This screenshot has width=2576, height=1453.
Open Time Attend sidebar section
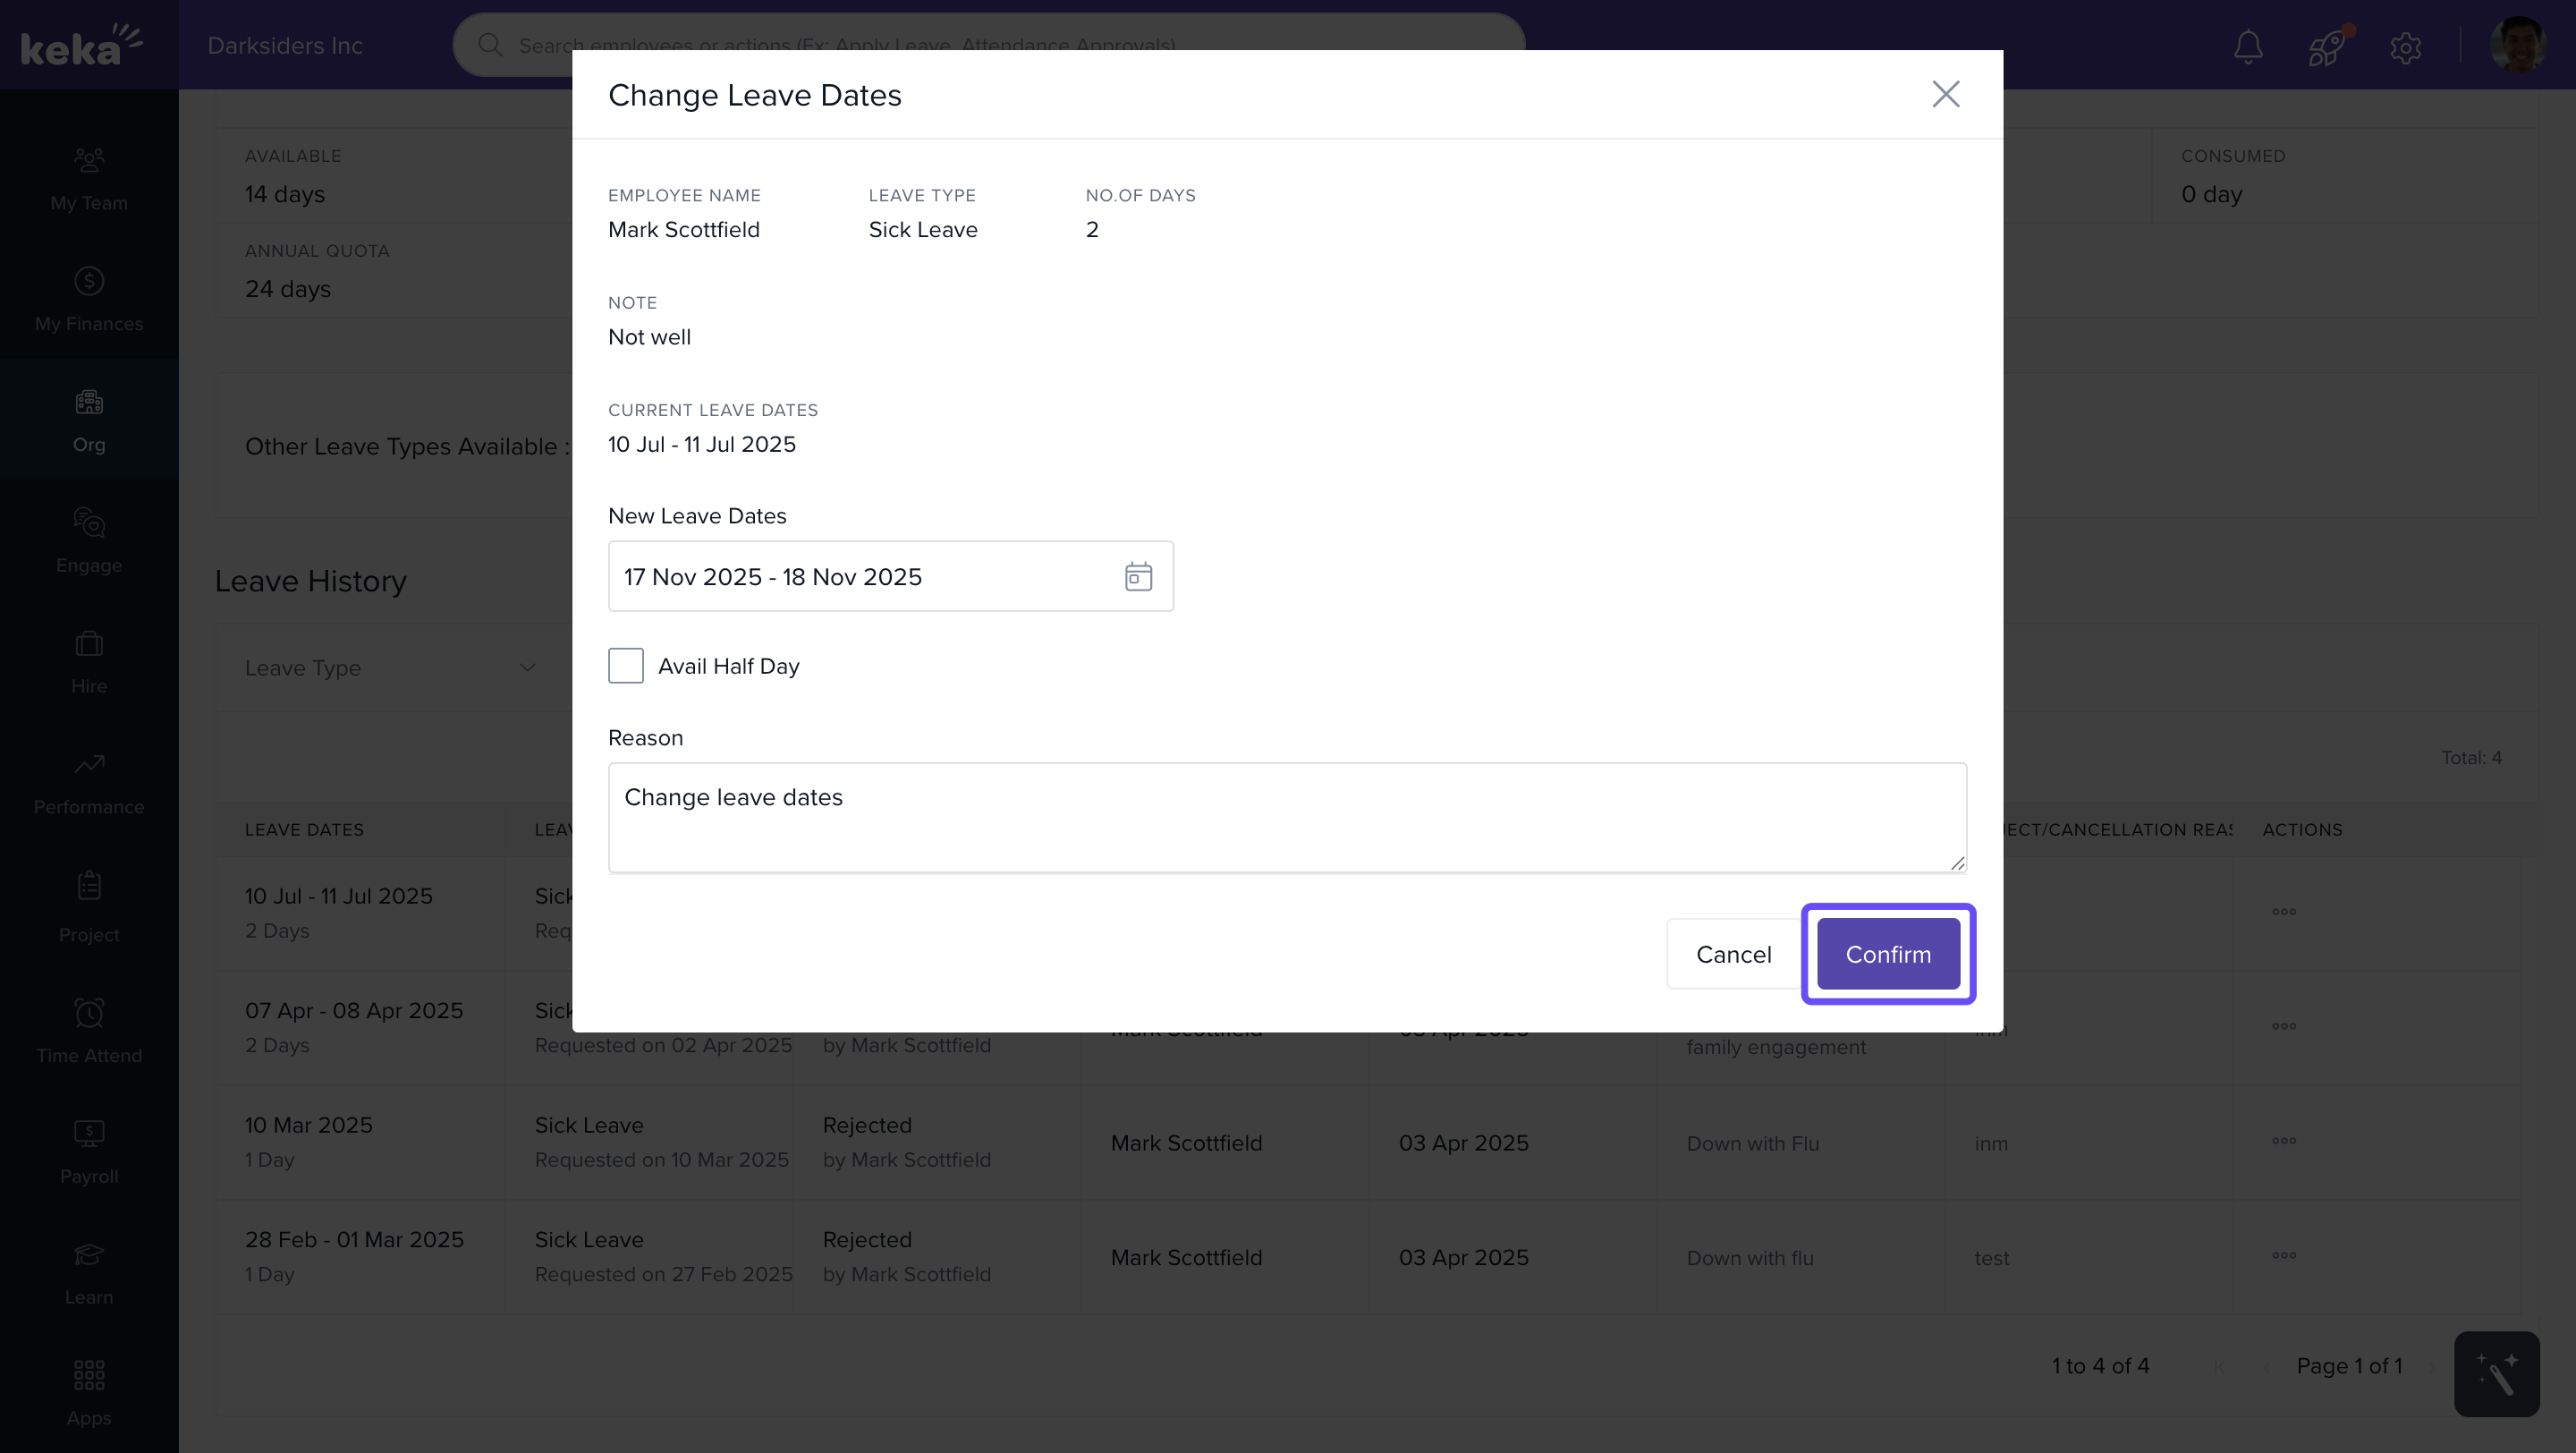[89, 1030]
